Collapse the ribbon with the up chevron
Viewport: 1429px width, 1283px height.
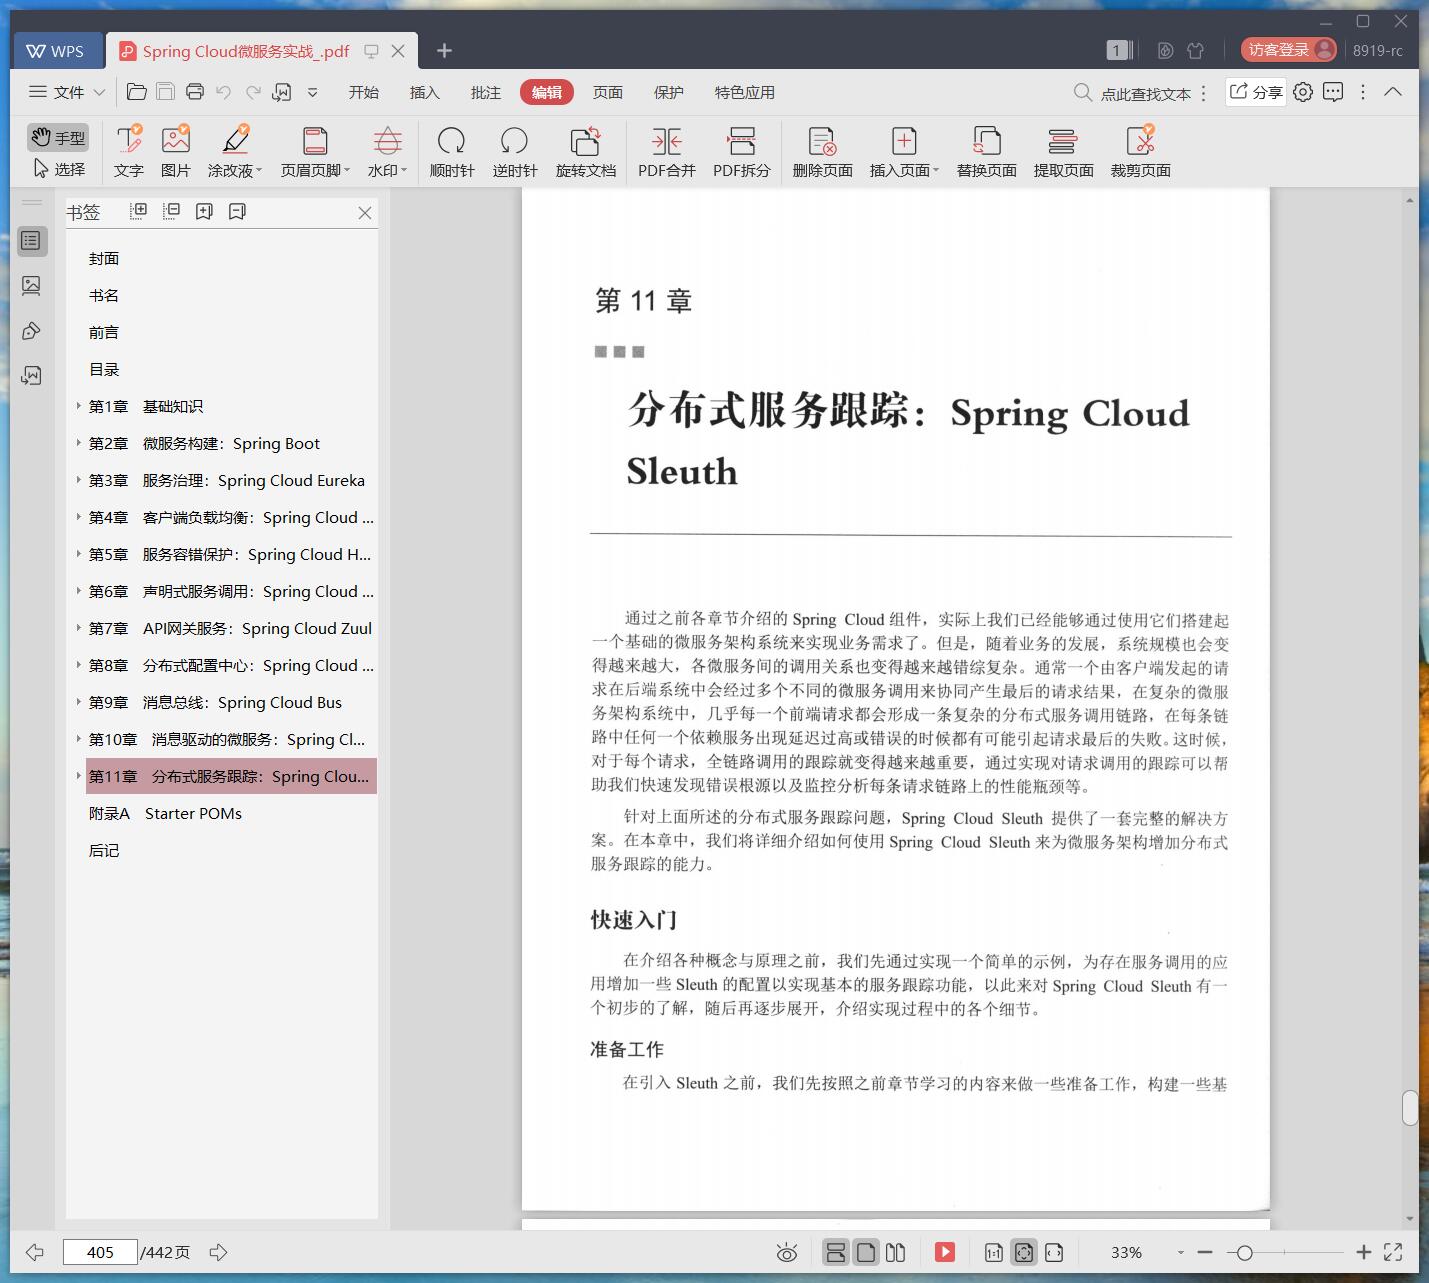click(x=1393, y=92)
